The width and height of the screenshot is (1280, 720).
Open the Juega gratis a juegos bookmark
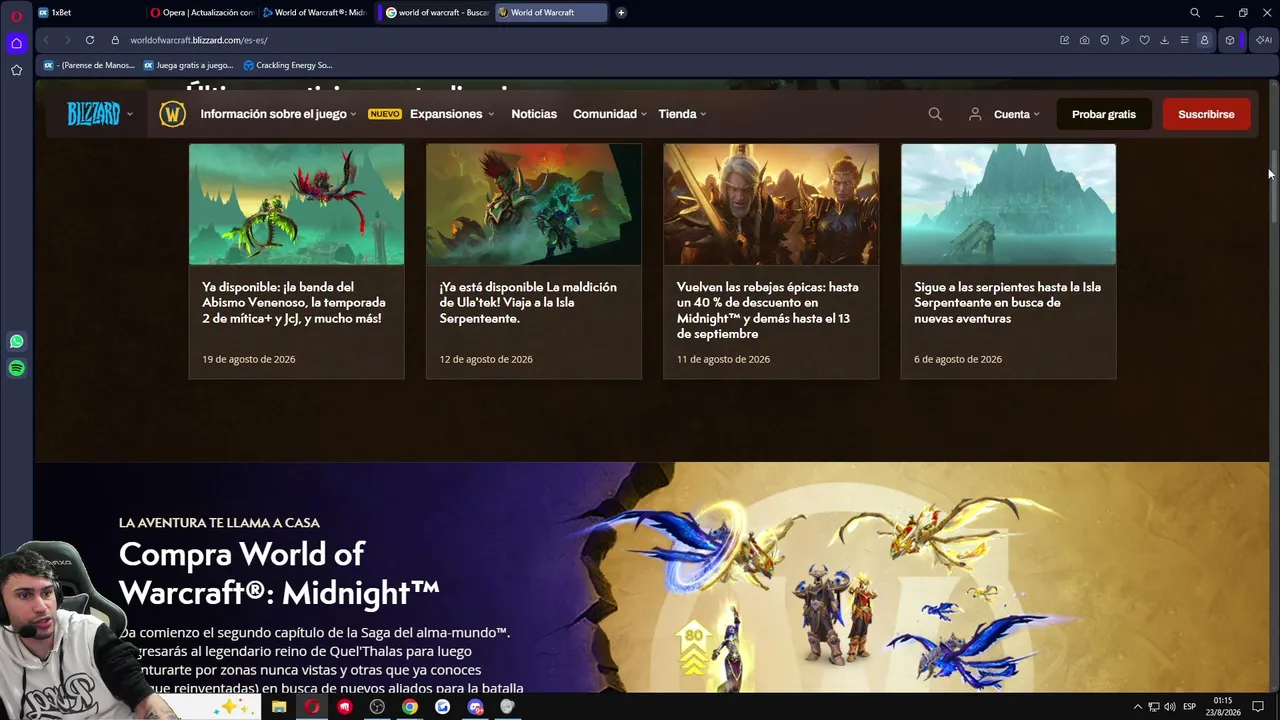click(188, 65)
